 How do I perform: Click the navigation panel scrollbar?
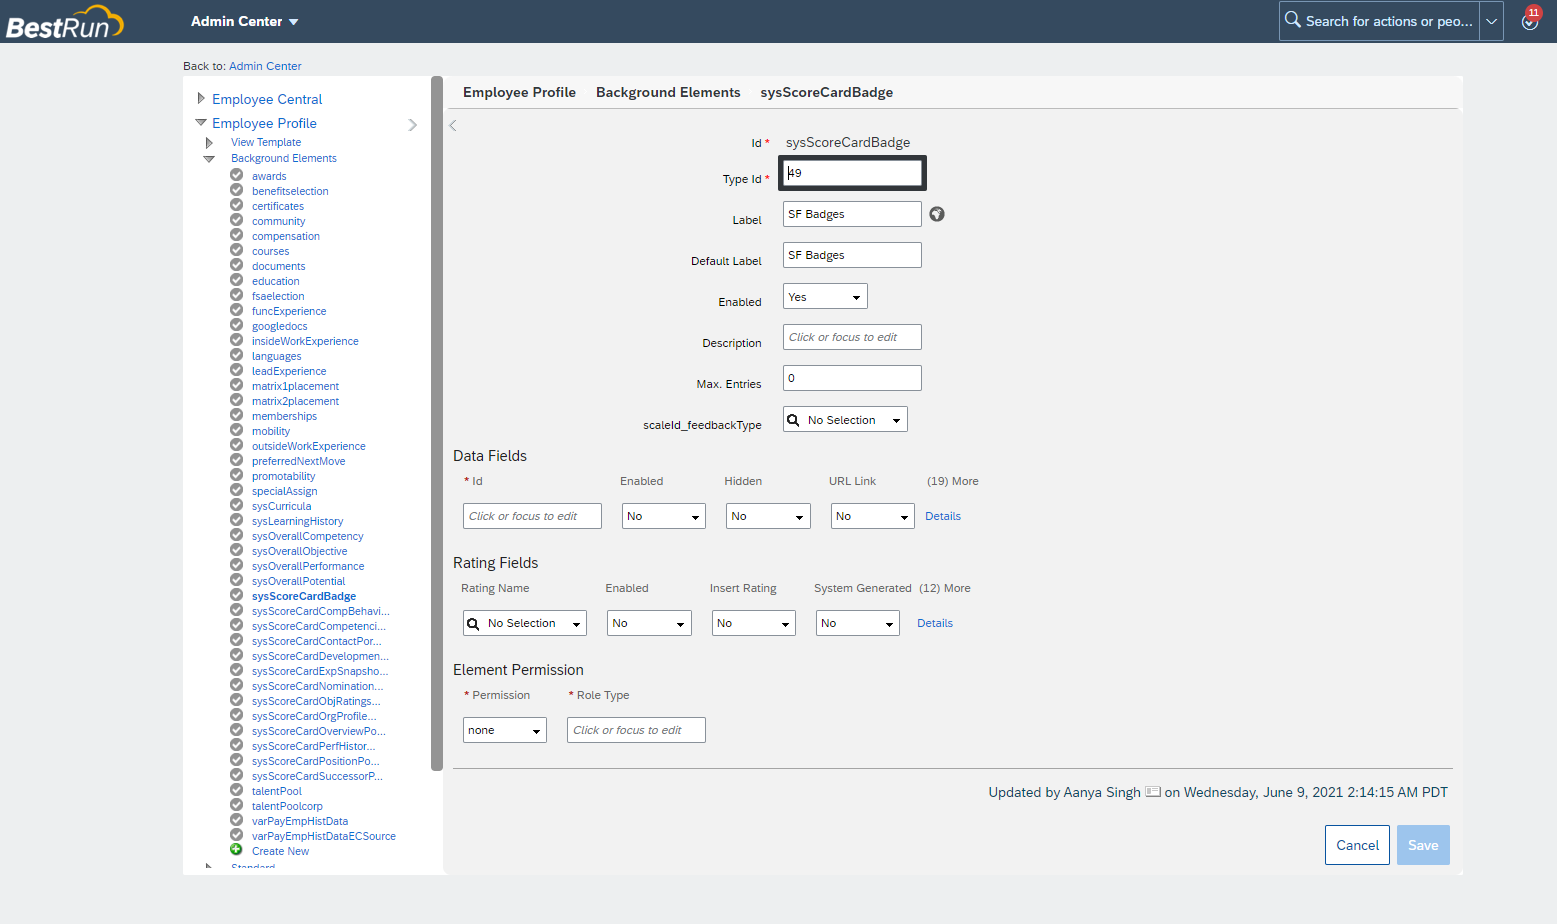(x=436, y=423)
